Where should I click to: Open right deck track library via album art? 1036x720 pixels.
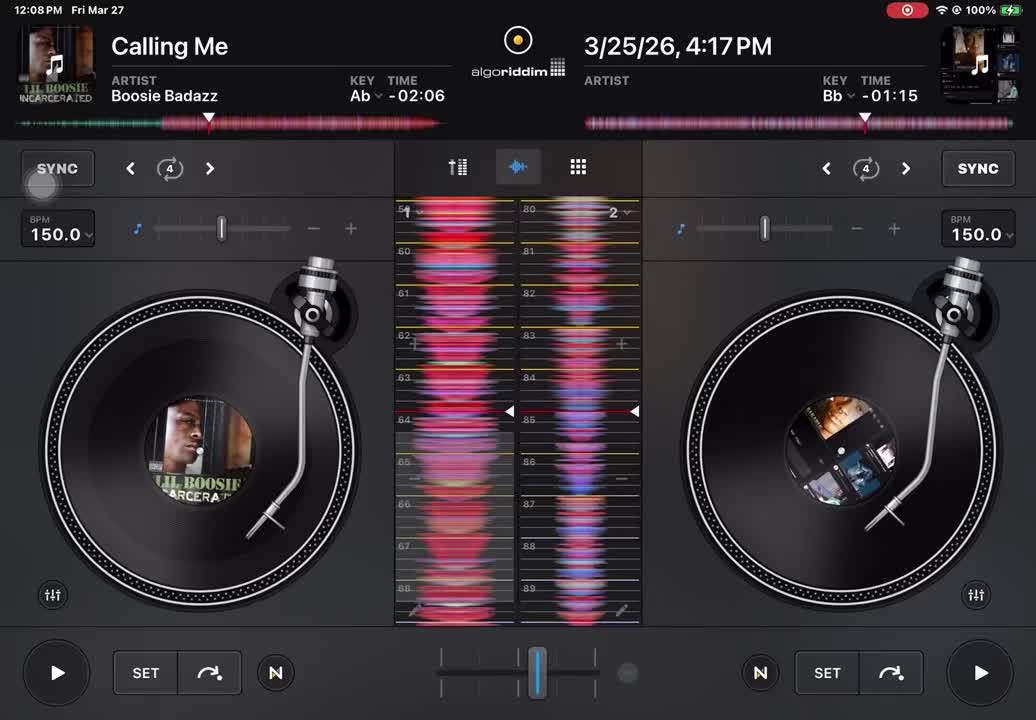pos(979,65)
